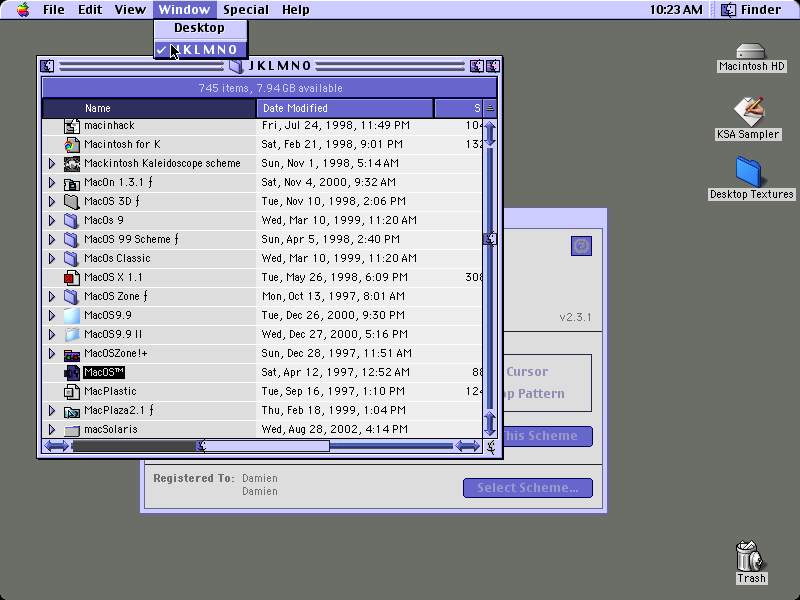800x600 pixels.
Task: Open the Finder application menu
Action: 753,10
